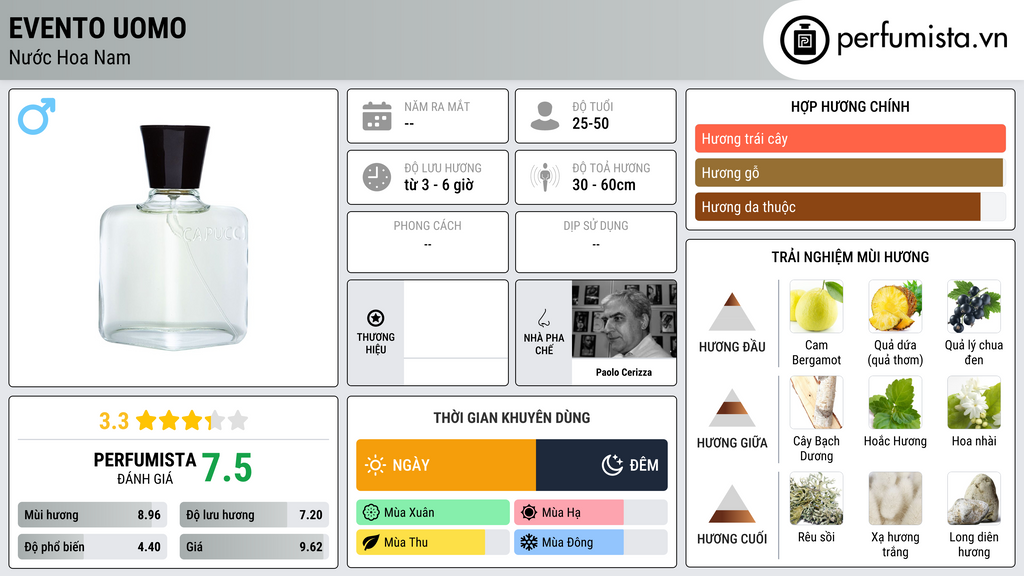The width and height of the screenshot is (1024, 576).
Task: Click the Evento Uomo perfume bottle image
Action: coord(174,236)
